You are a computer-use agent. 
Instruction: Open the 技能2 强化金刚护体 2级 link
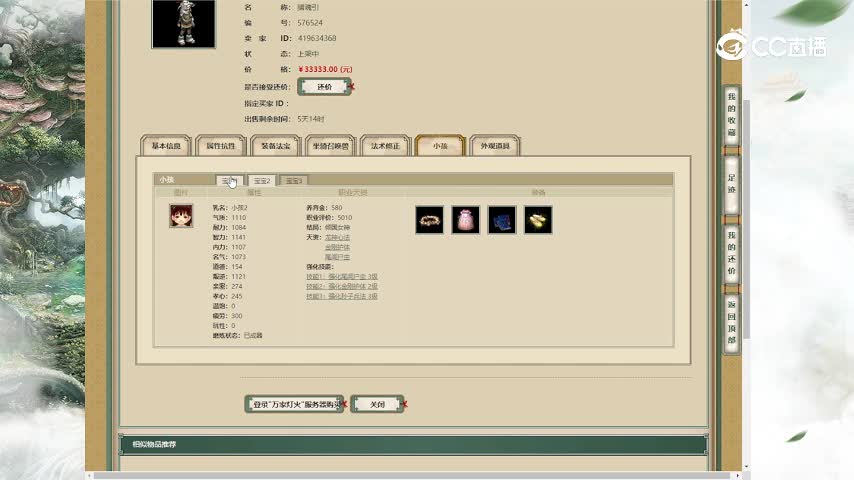[342, 287]
